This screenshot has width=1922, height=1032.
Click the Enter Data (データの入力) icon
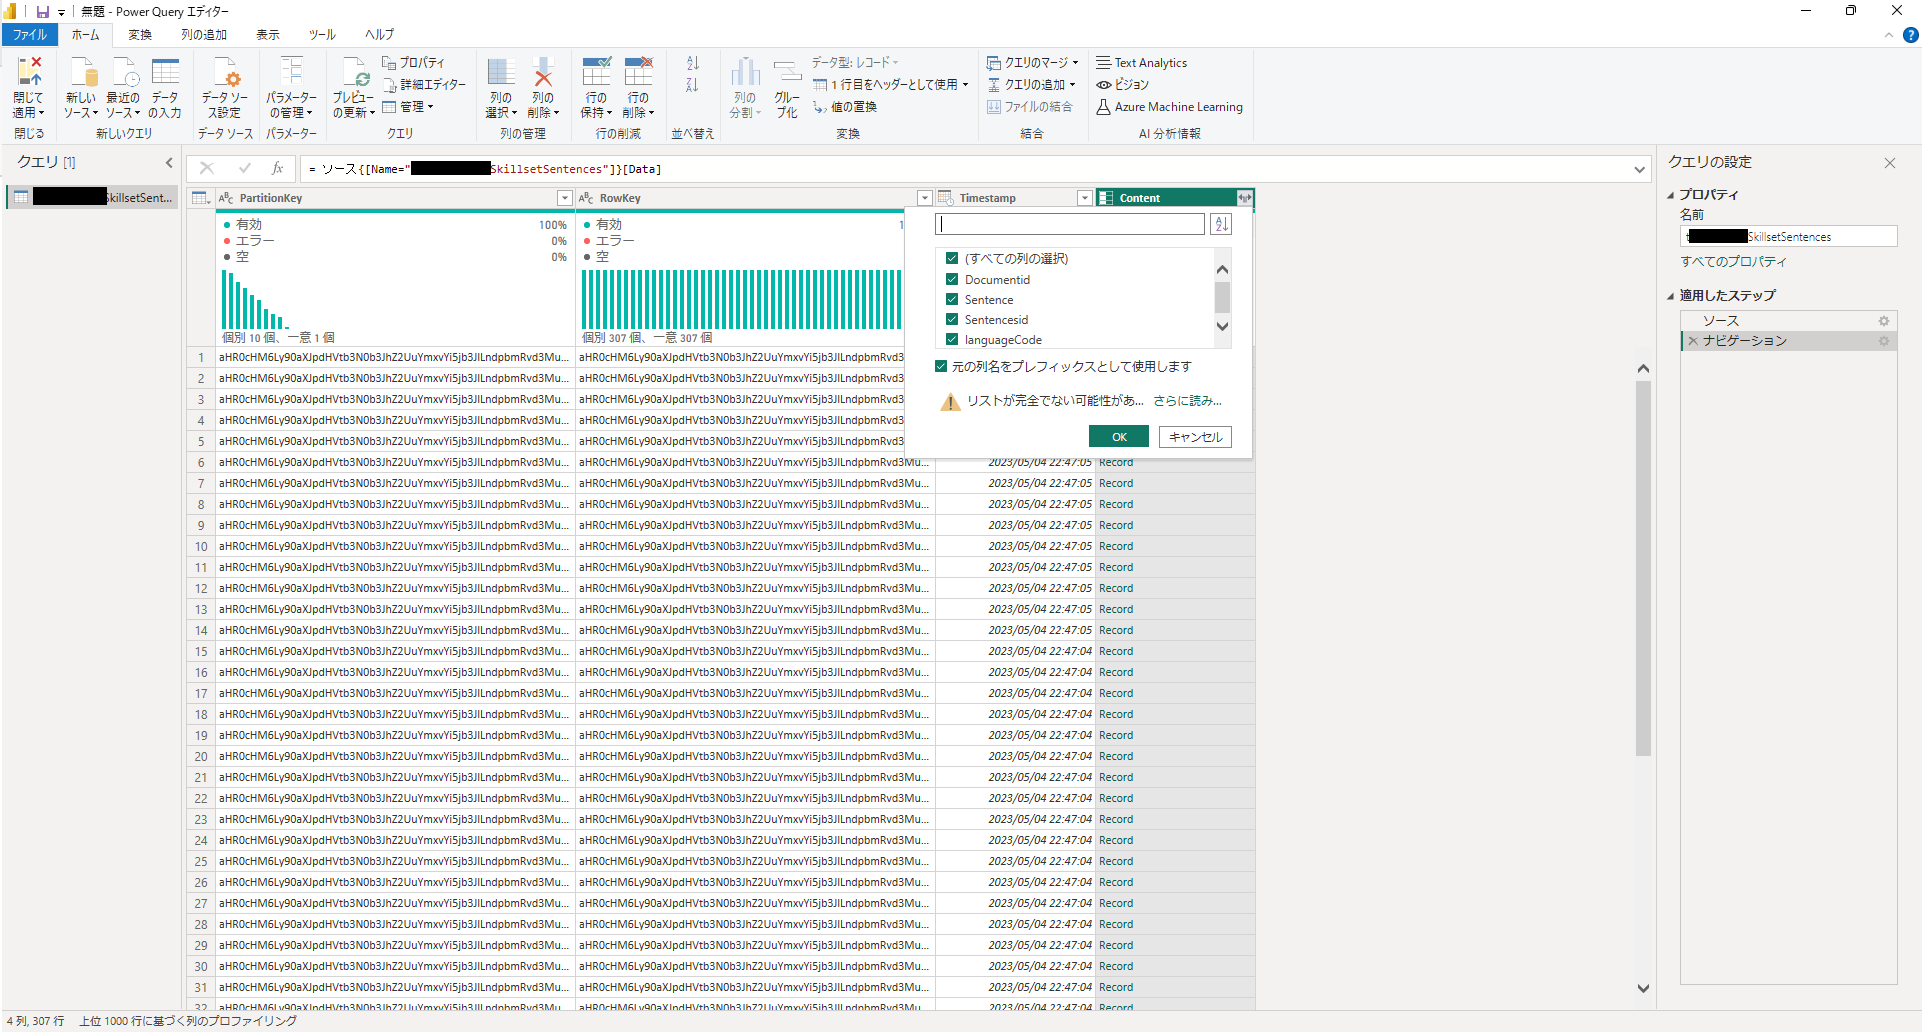pos(165,72)
